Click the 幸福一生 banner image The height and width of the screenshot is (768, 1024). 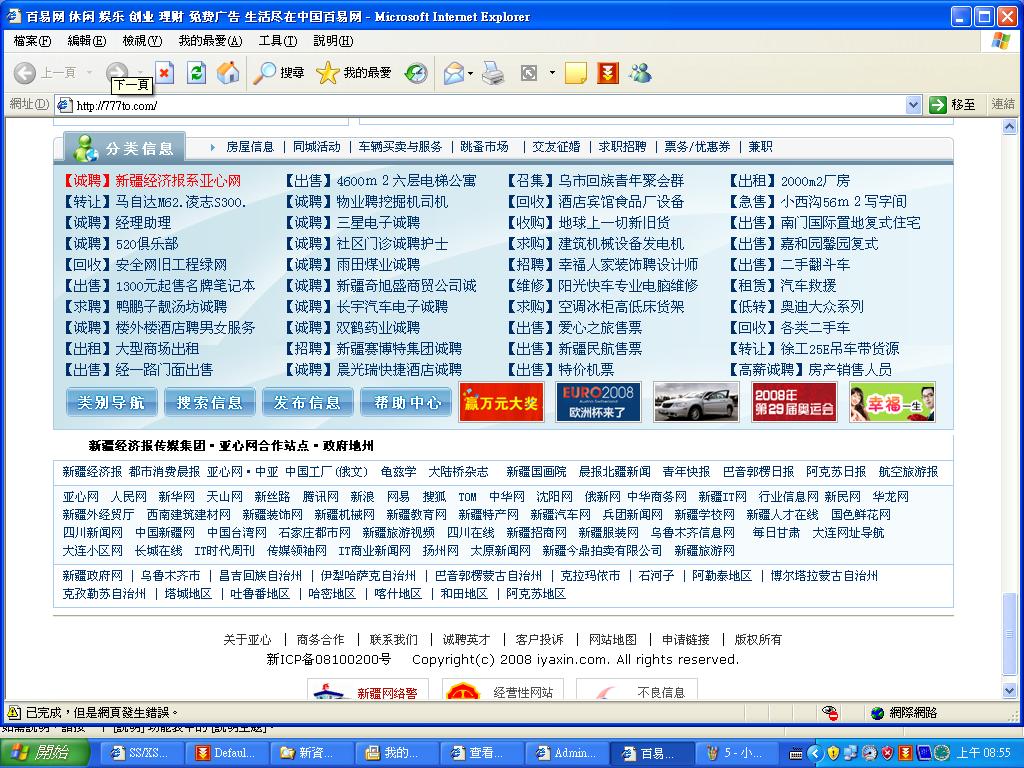[x=892, y=402]
